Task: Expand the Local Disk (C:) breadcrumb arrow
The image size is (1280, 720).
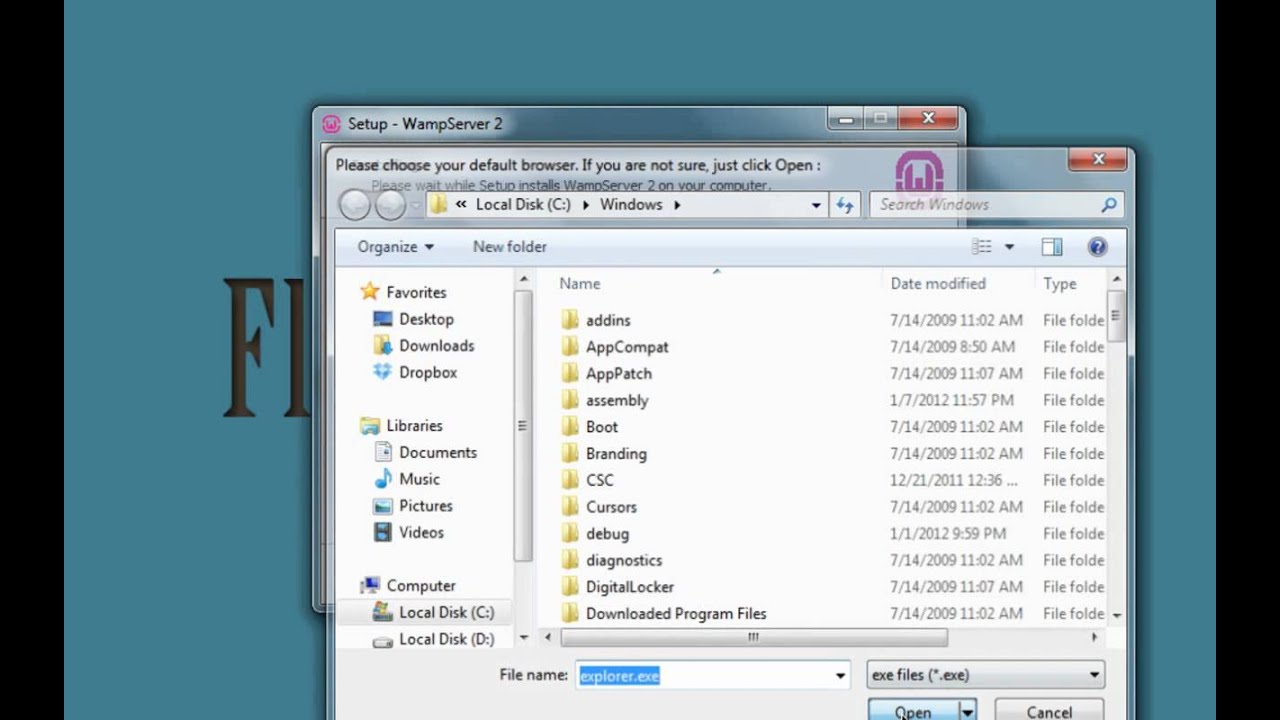Action: [586, 205]
